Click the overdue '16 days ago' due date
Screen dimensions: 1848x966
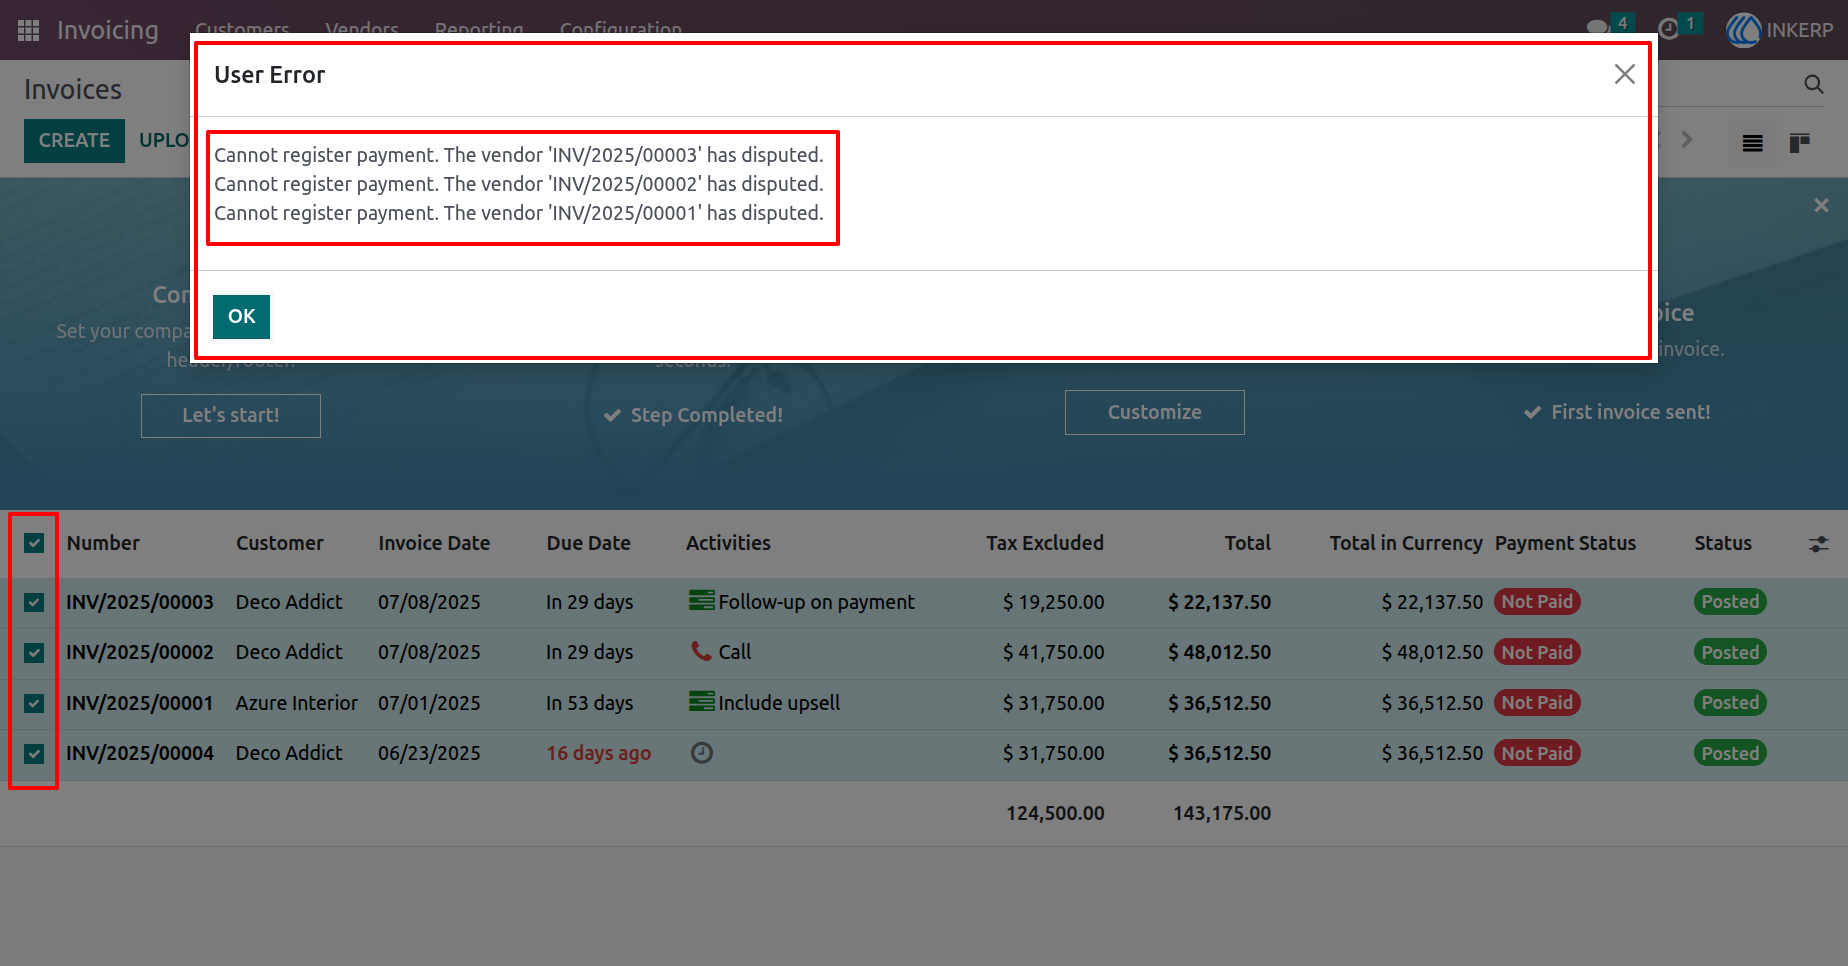(598, 753)
